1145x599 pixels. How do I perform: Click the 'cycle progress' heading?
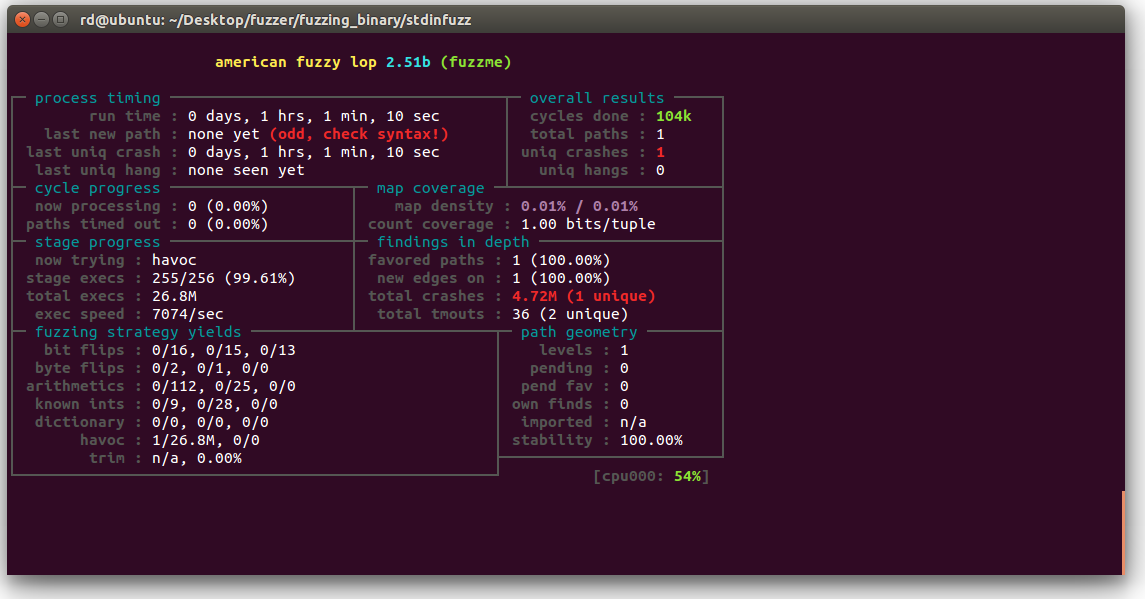point(97,188)
